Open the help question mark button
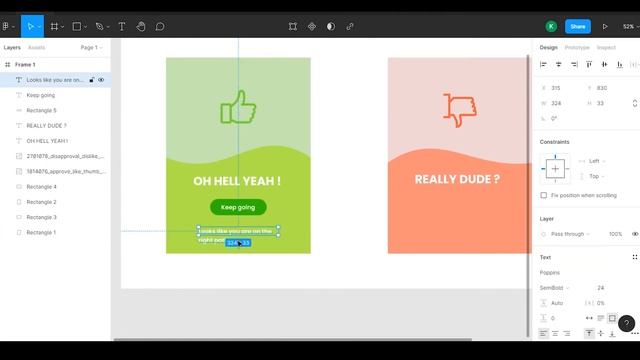 point(626,323)
